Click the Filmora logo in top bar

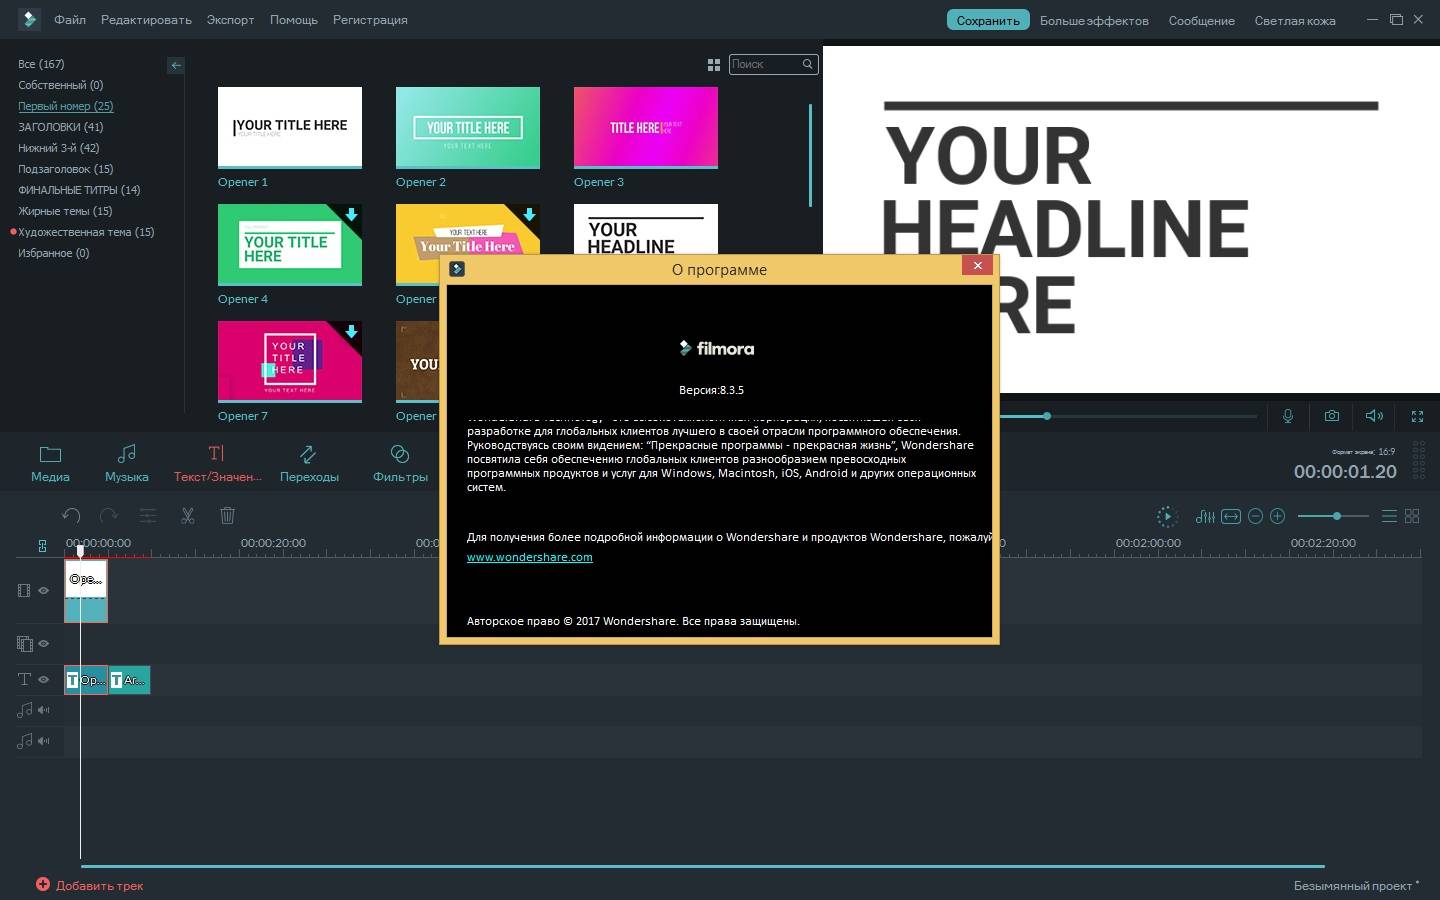pyautogui.click(x=29, y=19)
